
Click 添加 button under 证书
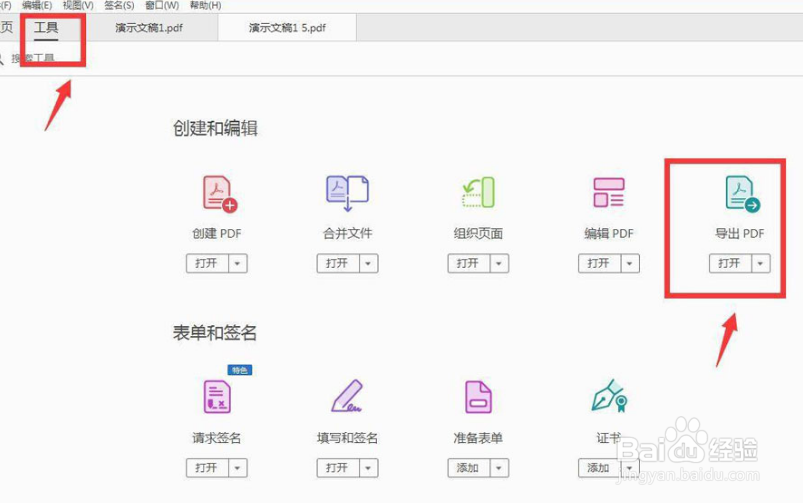point(599,468)
